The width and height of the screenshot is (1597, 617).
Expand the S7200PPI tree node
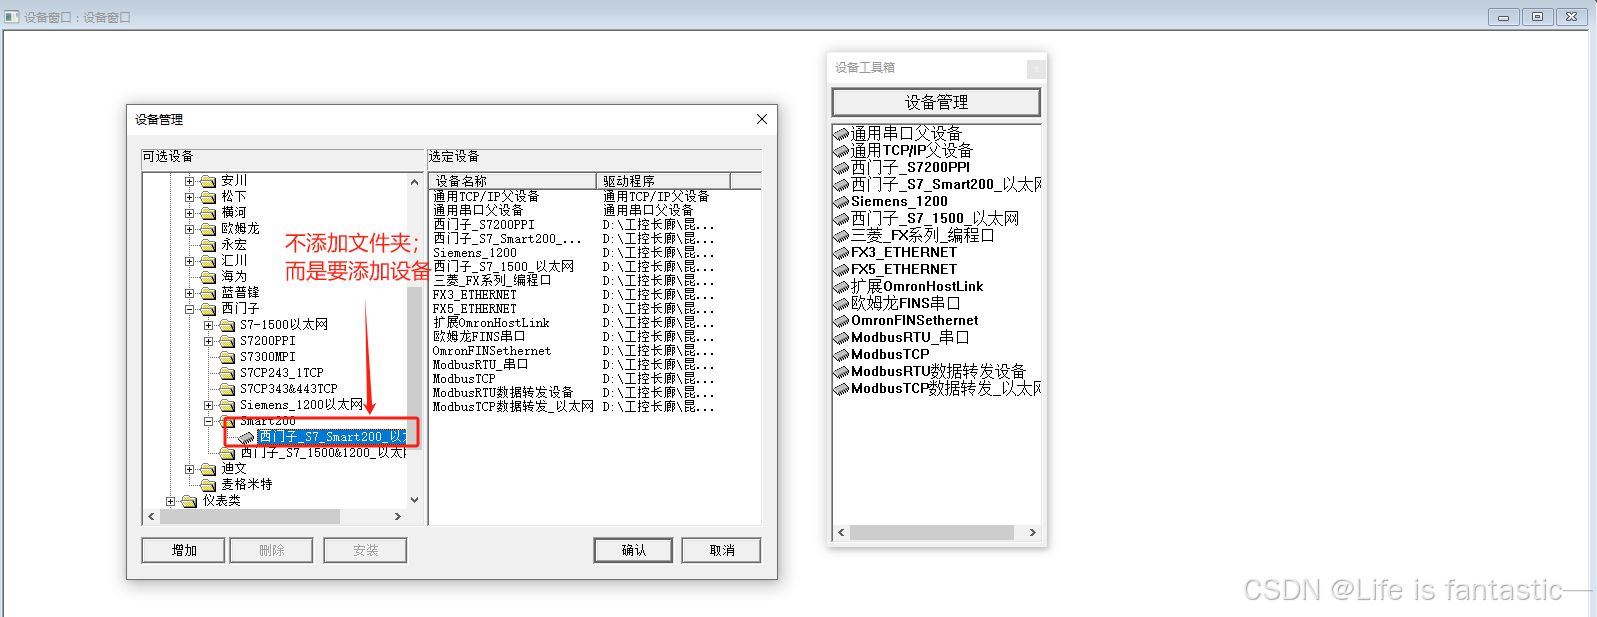pyautogui.click(x=209, y=341)
